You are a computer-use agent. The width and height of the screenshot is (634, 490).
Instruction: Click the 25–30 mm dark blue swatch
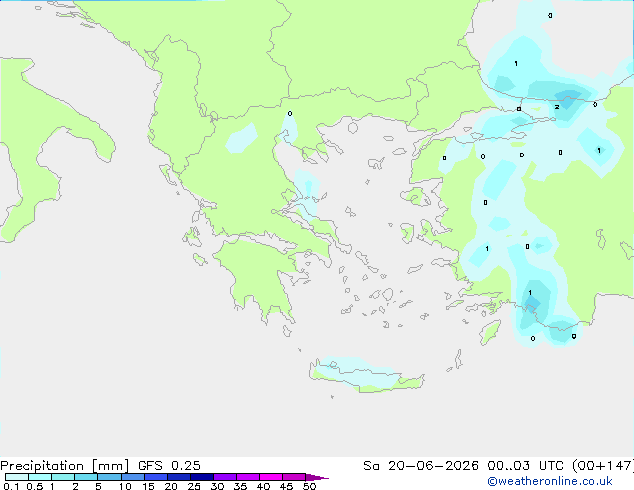tap(202, 477)
